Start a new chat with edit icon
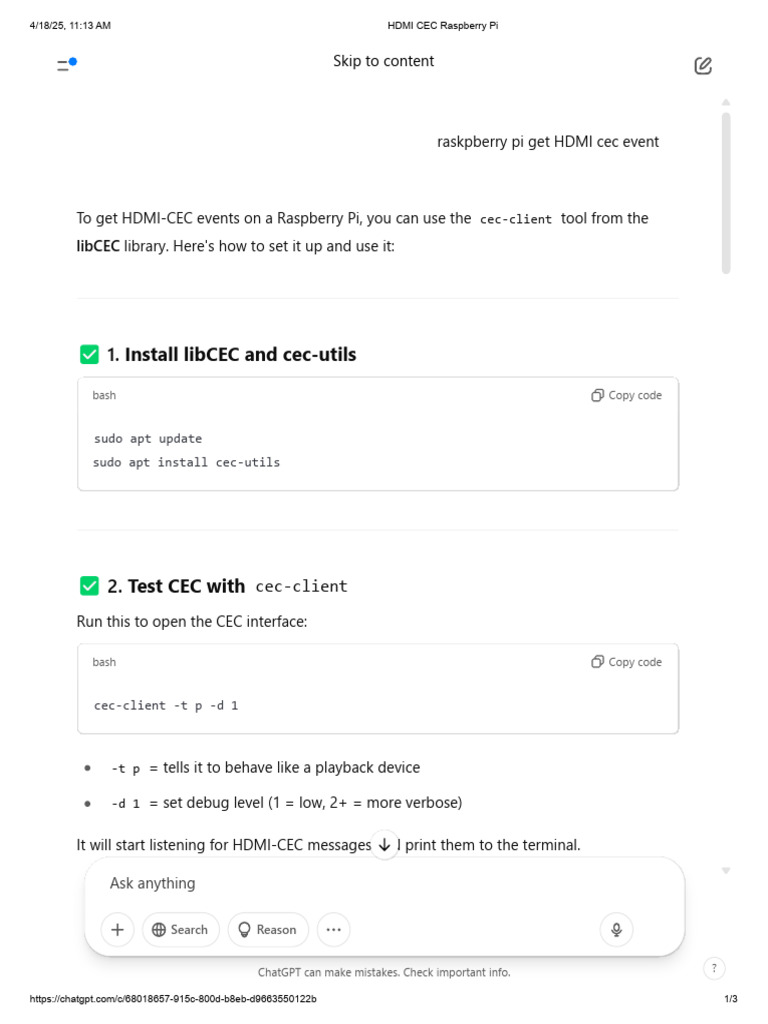Screen dimensions: 768x1024 (x=703, y=66)
